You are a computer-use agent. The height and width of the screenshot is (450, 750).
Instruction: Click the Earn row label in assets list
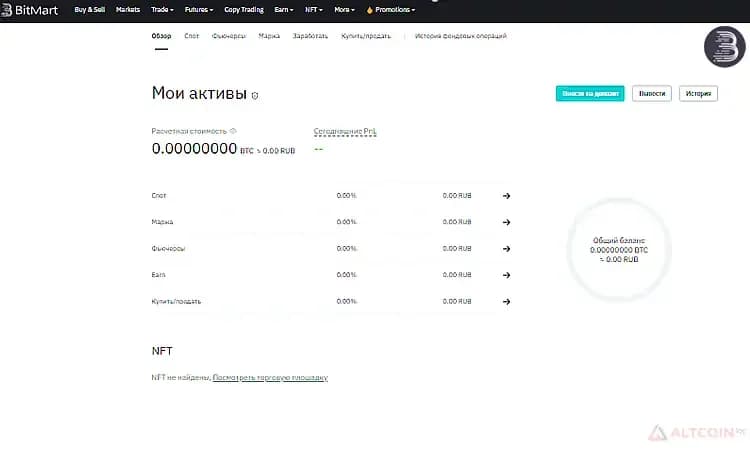click(x=158, y=275)
